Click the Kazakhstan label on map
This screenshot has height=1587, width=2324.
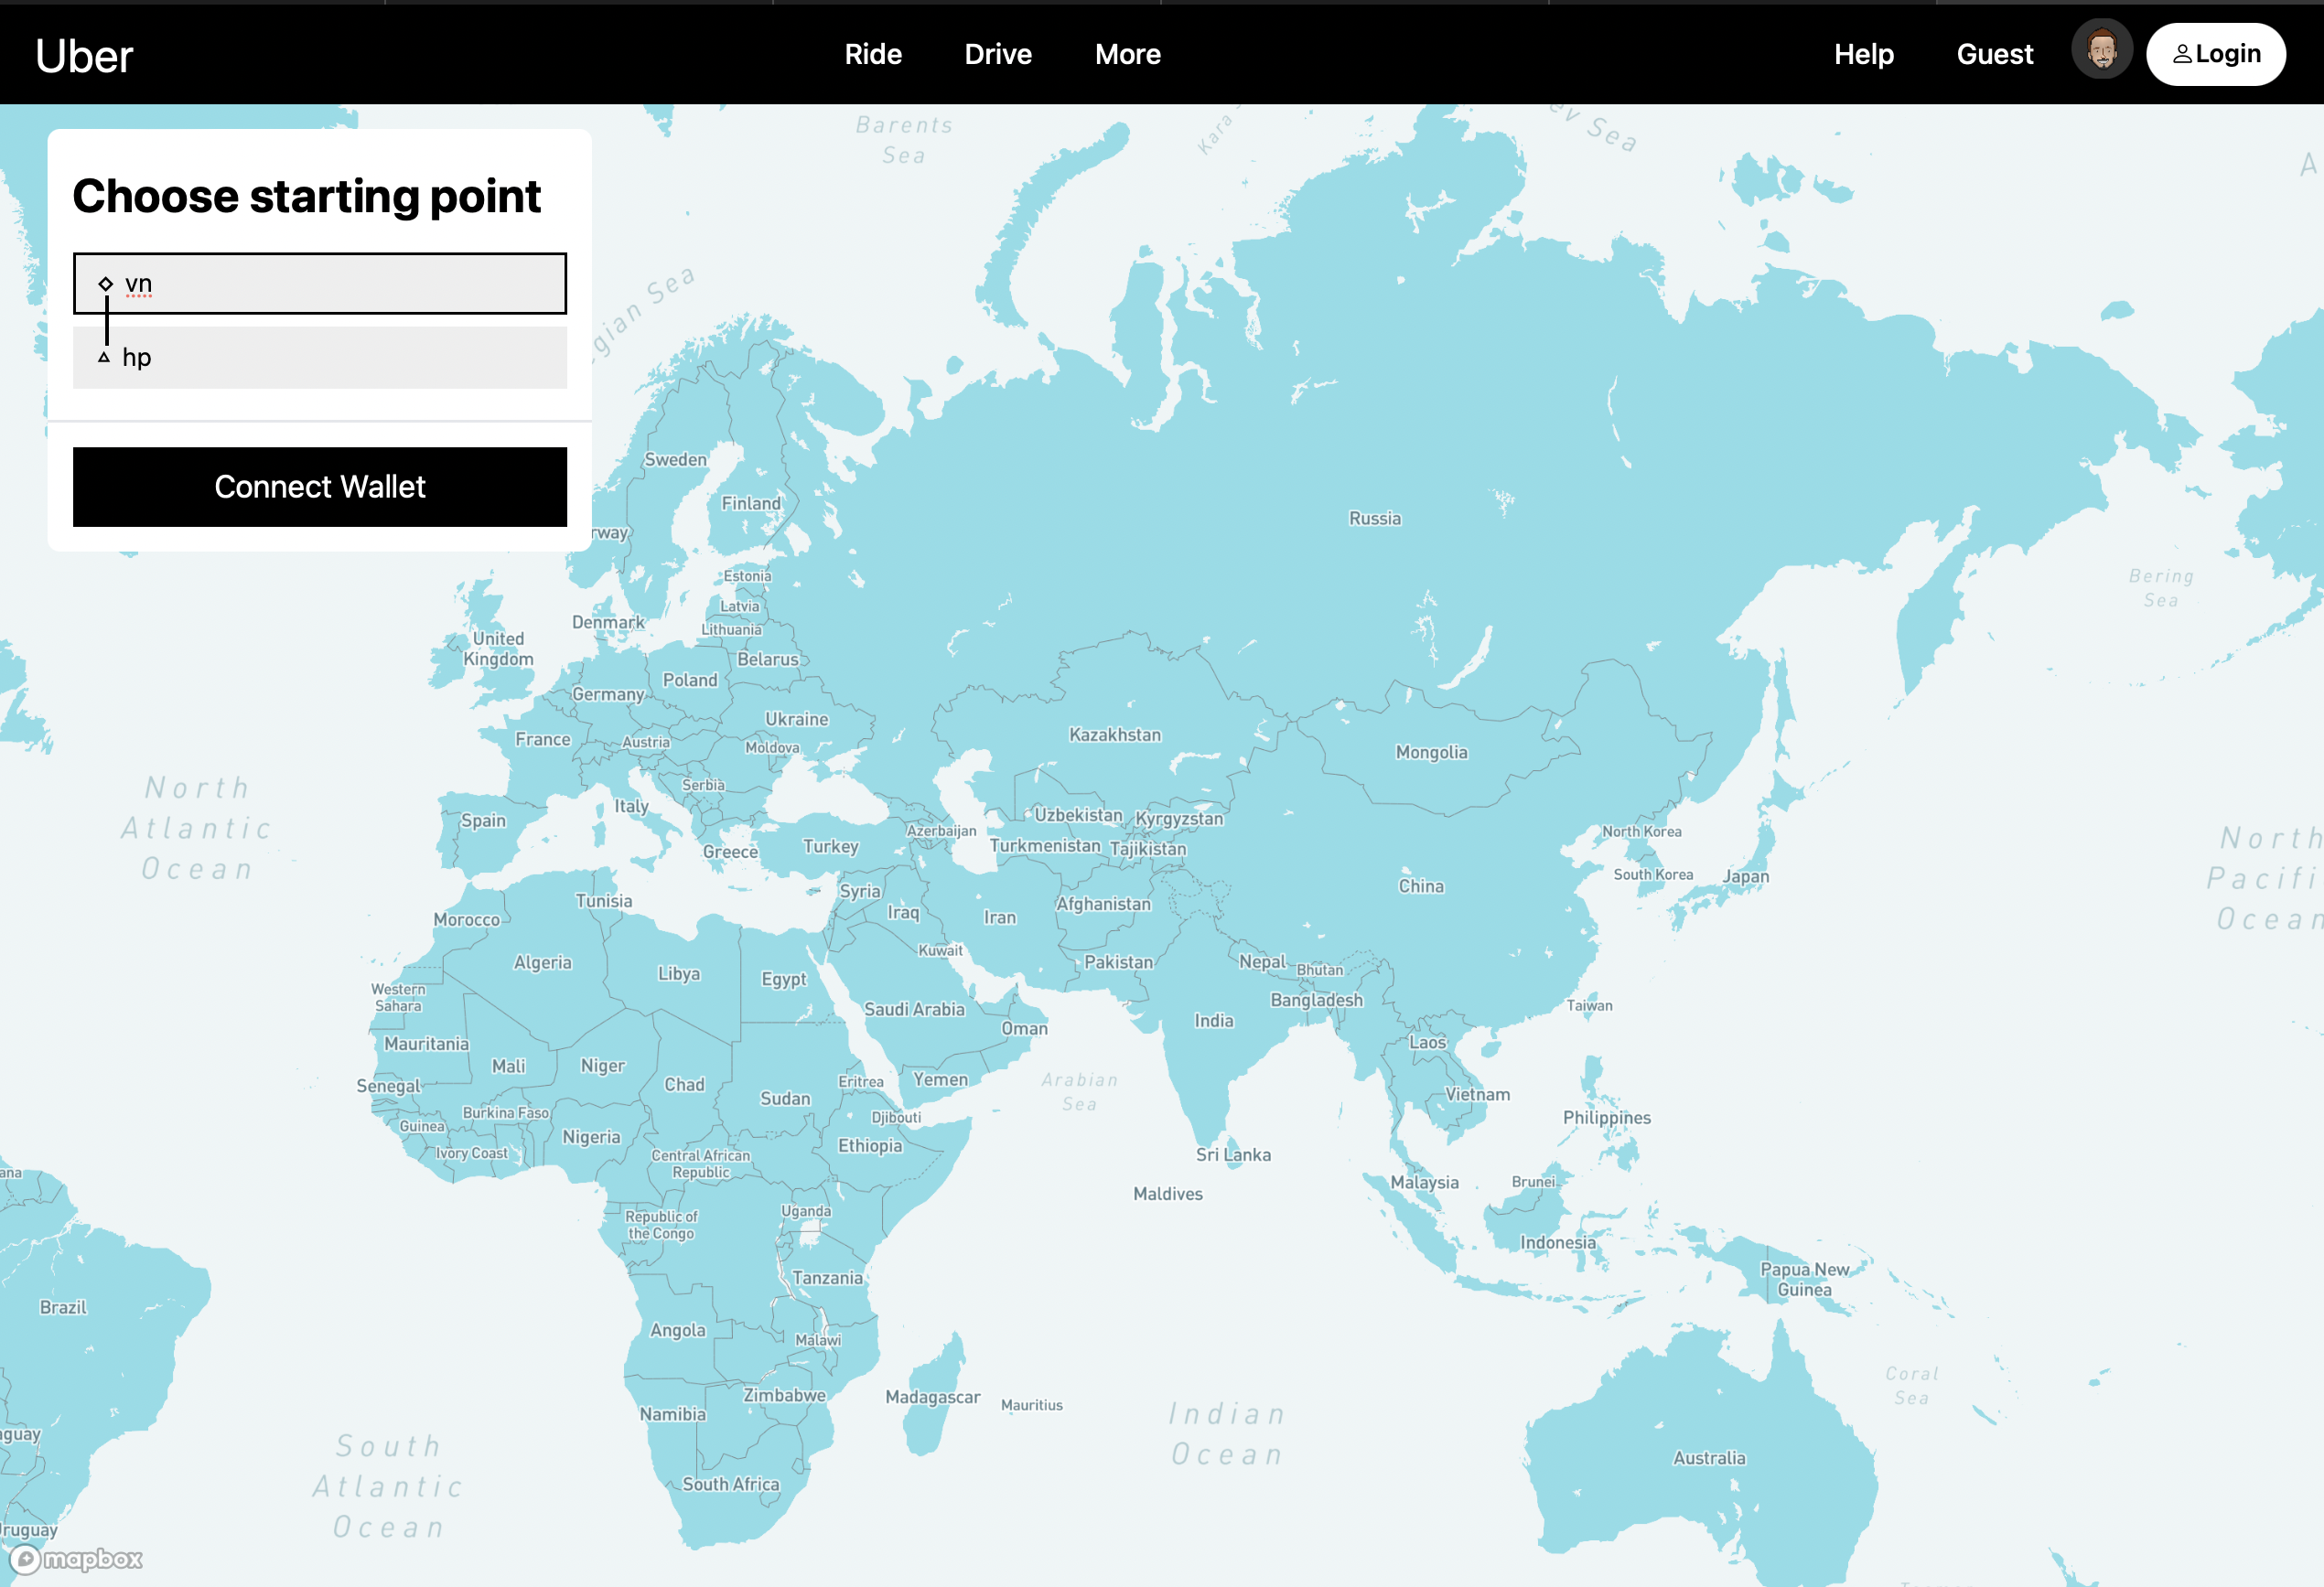pos(1115,735)
